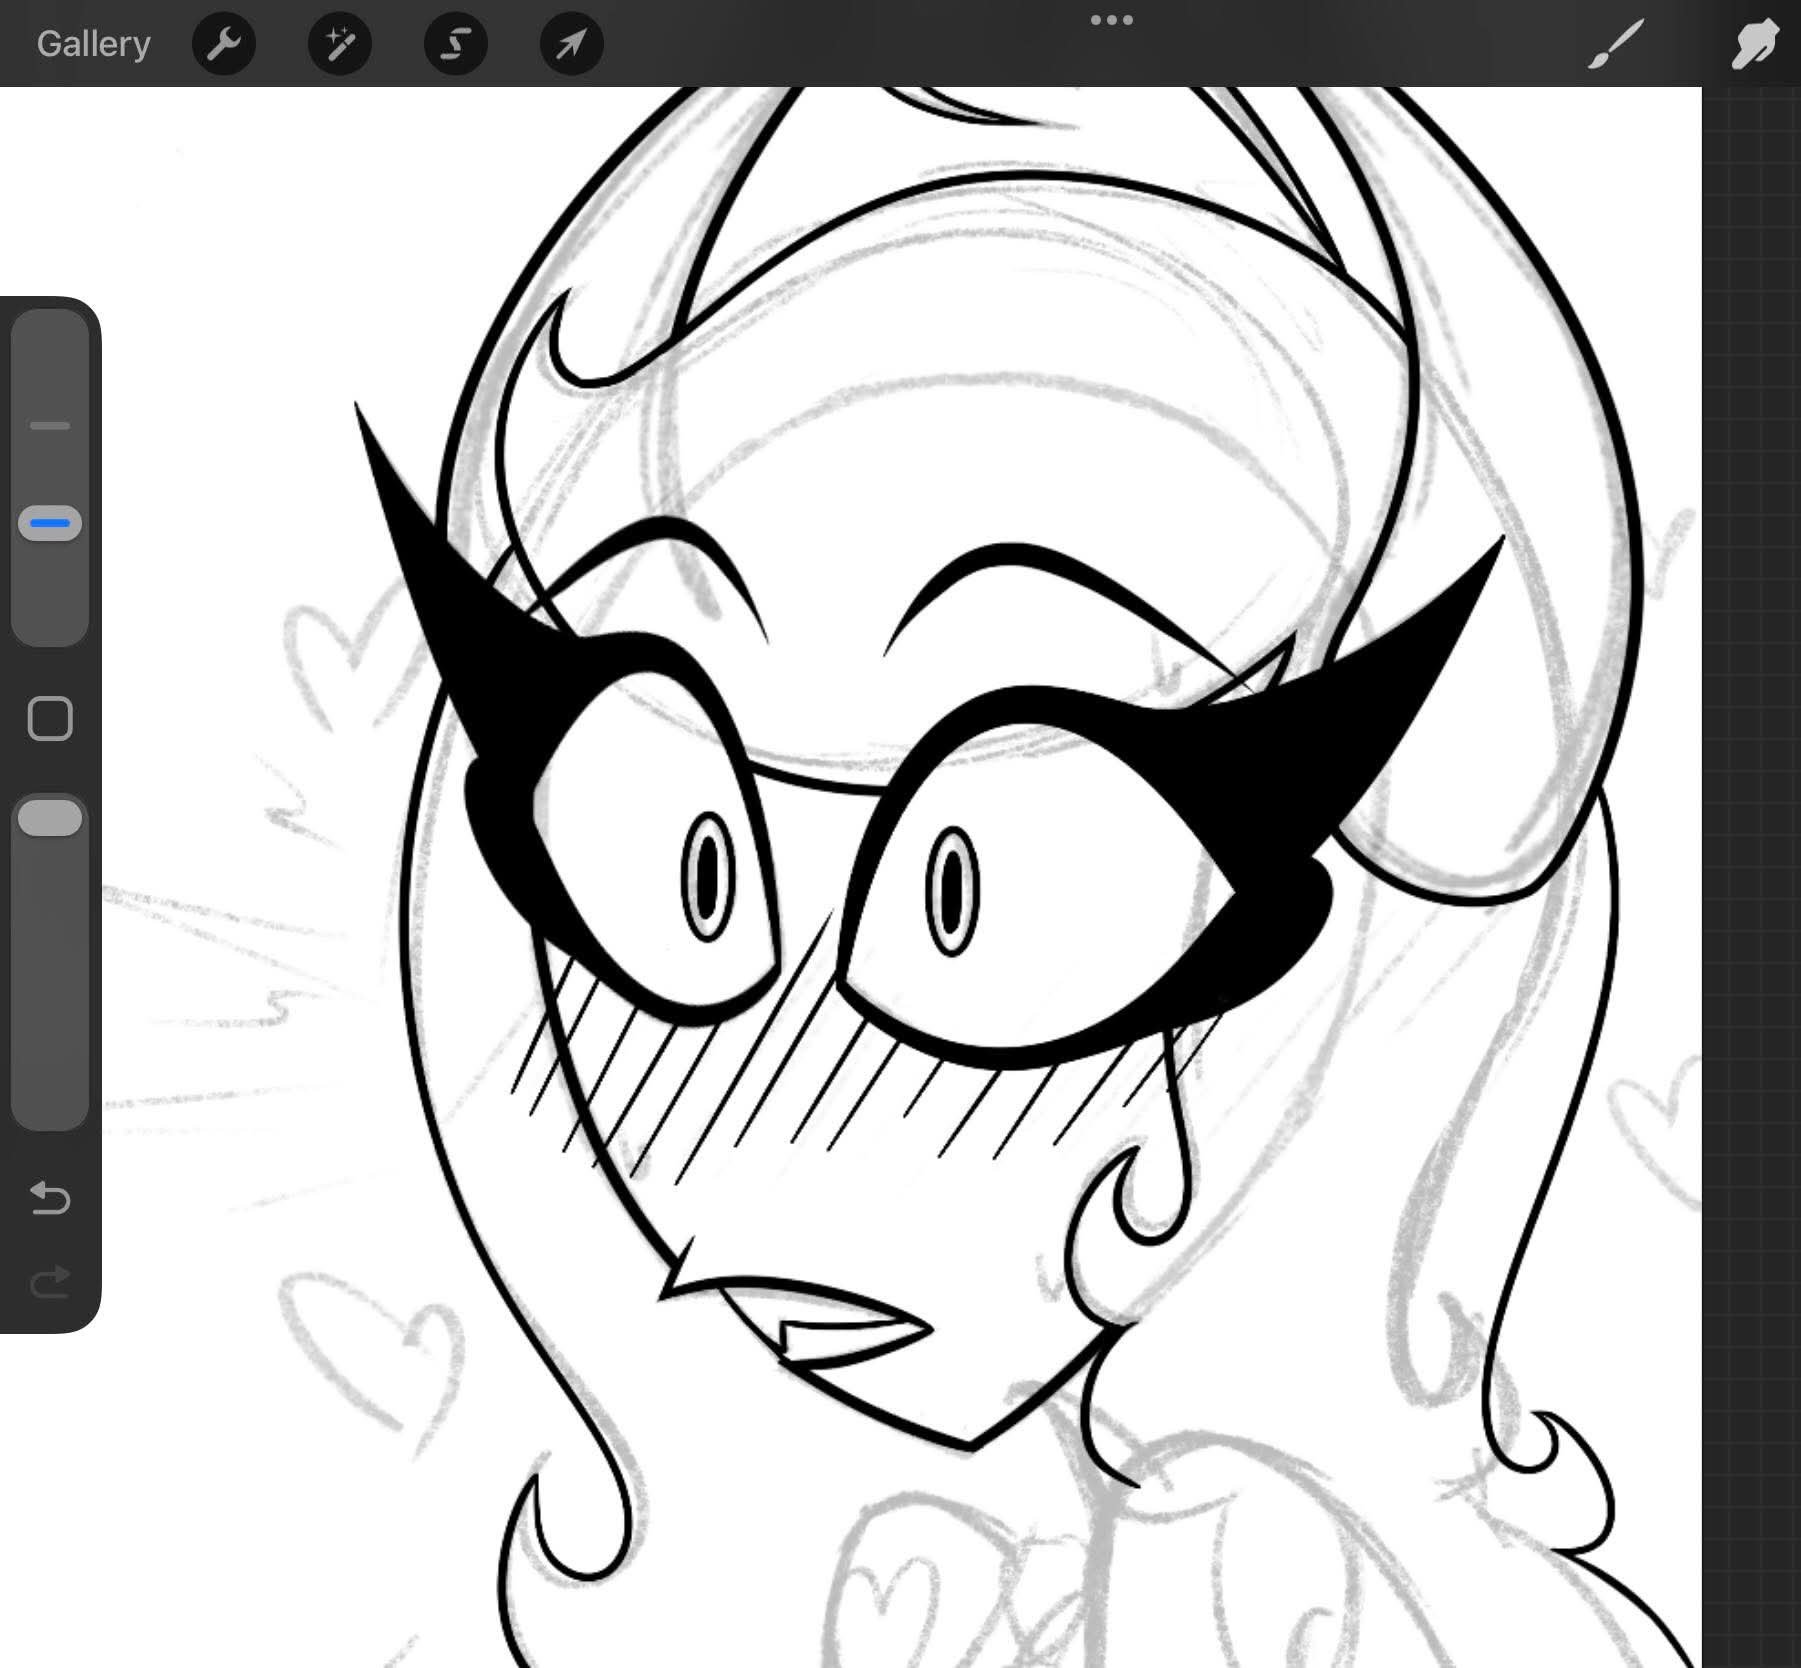Click the gray opacity slider handle
The width and height of the screenshot is (1801, 1668).
[x=50, y=817]
